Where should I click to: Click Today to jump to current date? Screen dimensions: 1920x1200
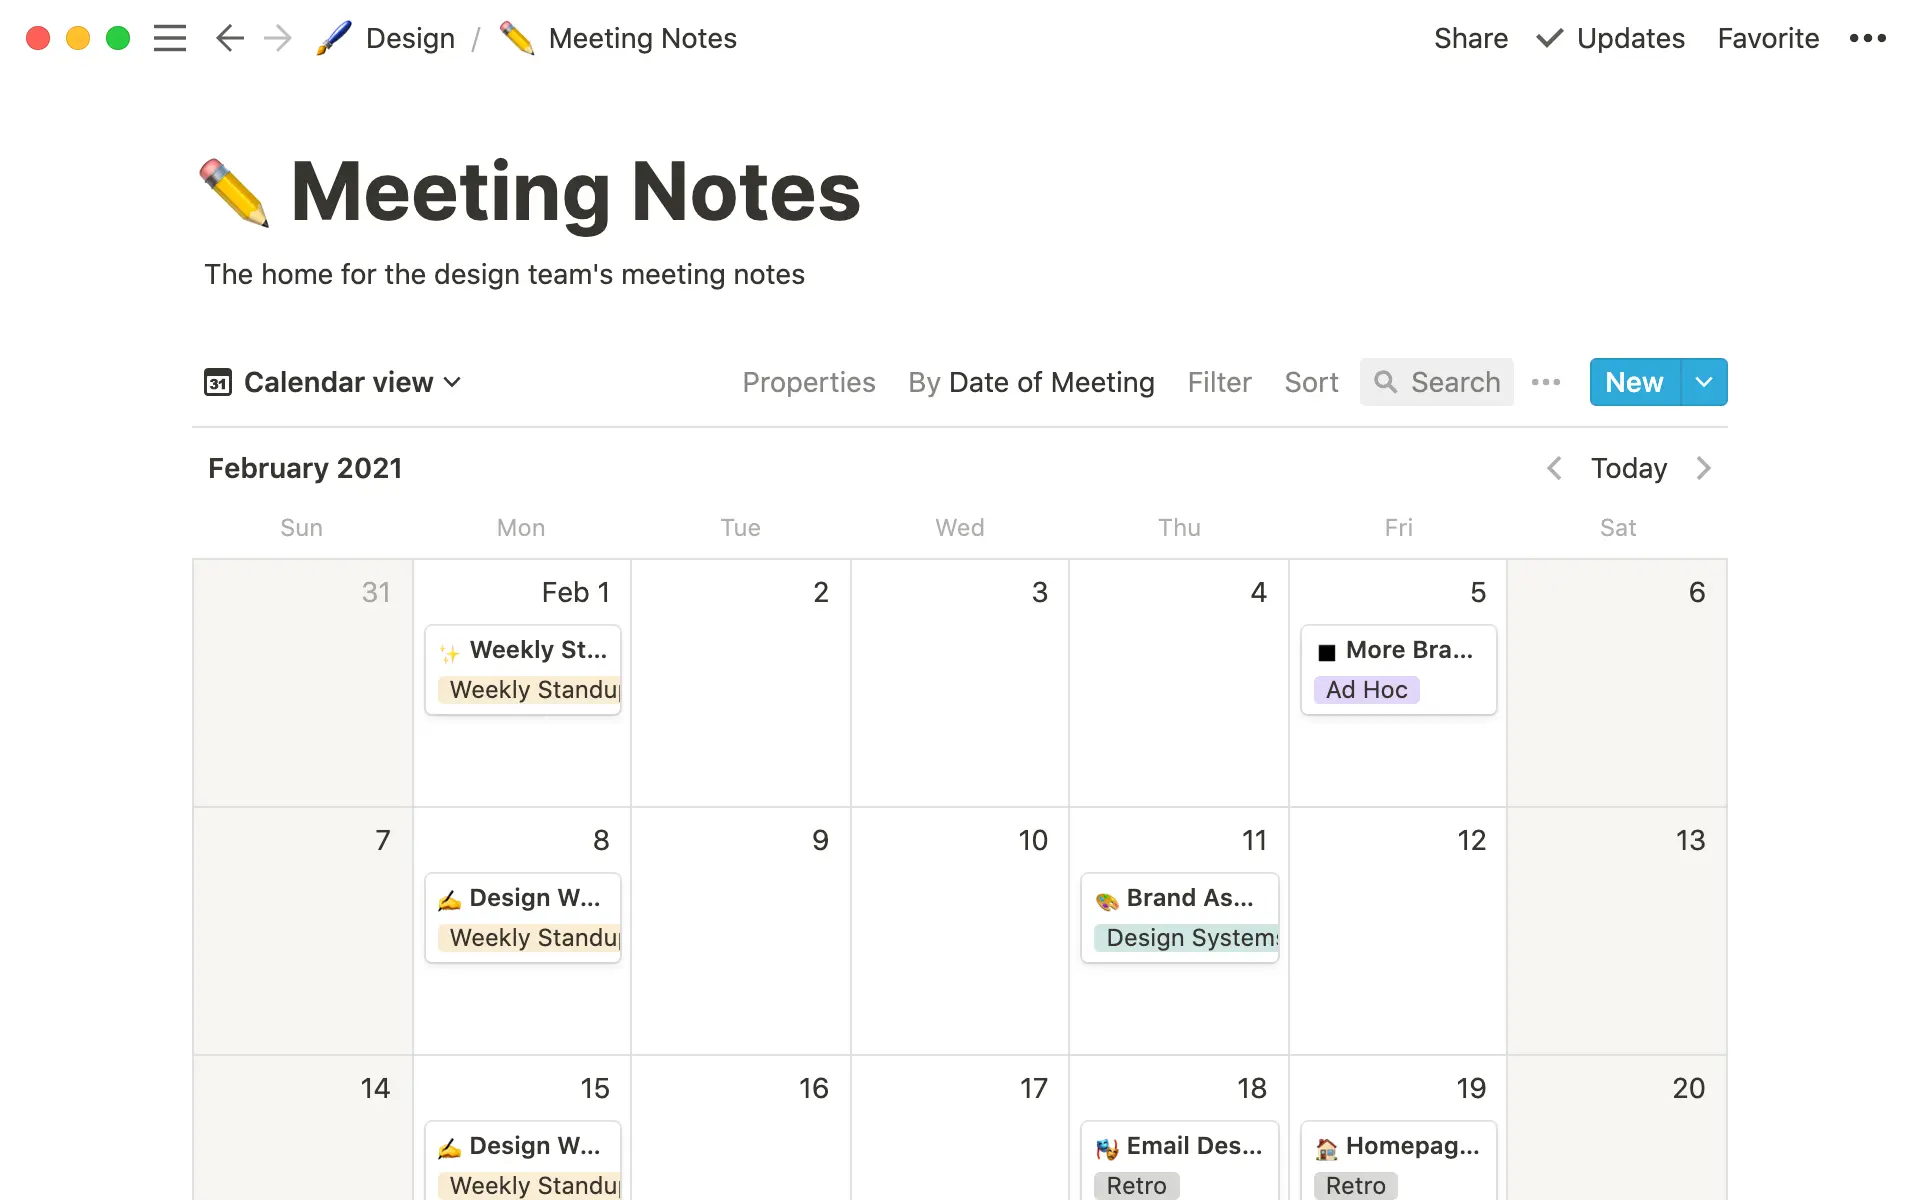1628,468
